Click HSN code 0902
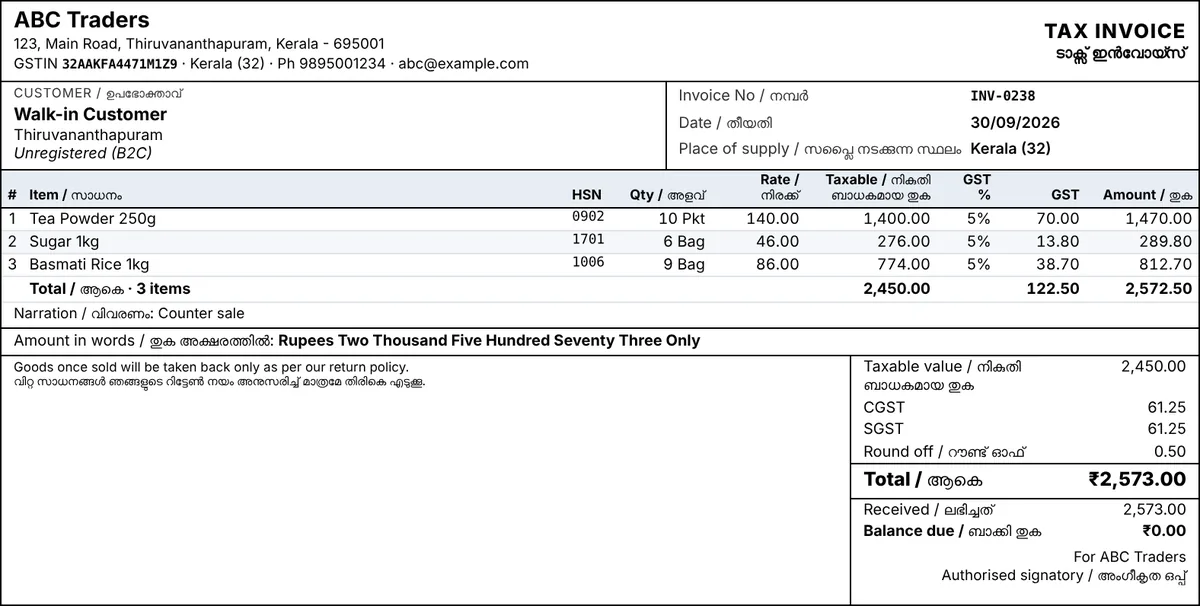The width and height of the screenshot is (1200, 606). (x=588, y=216)
